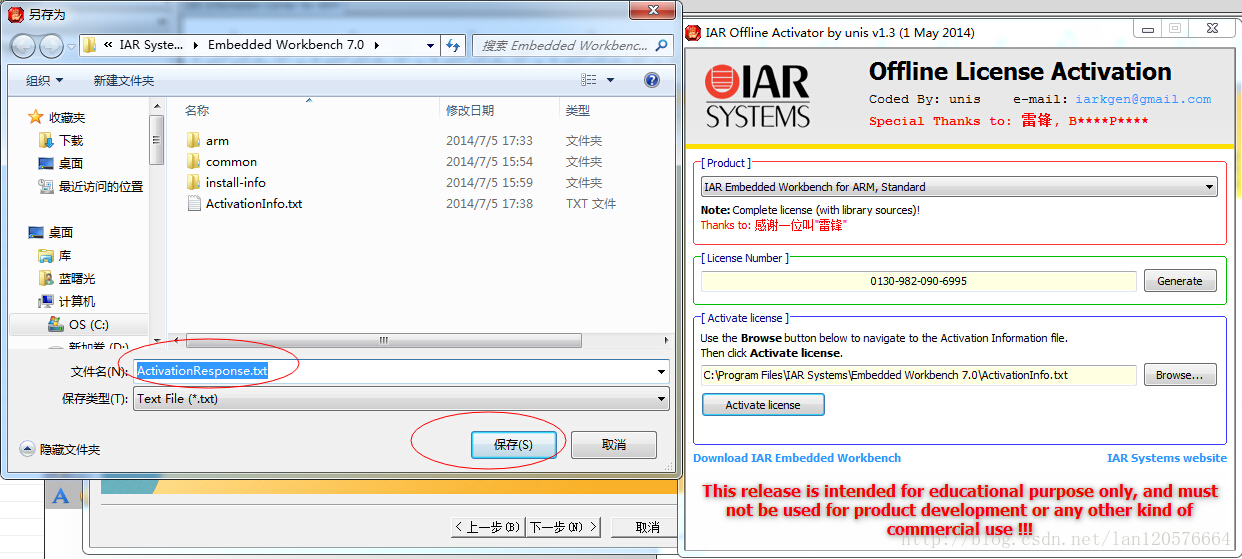The height and width of the screenshot is (559, 1242).
Task: Minimize the IAR Offline Activator window
Action: pos(1149,29)
